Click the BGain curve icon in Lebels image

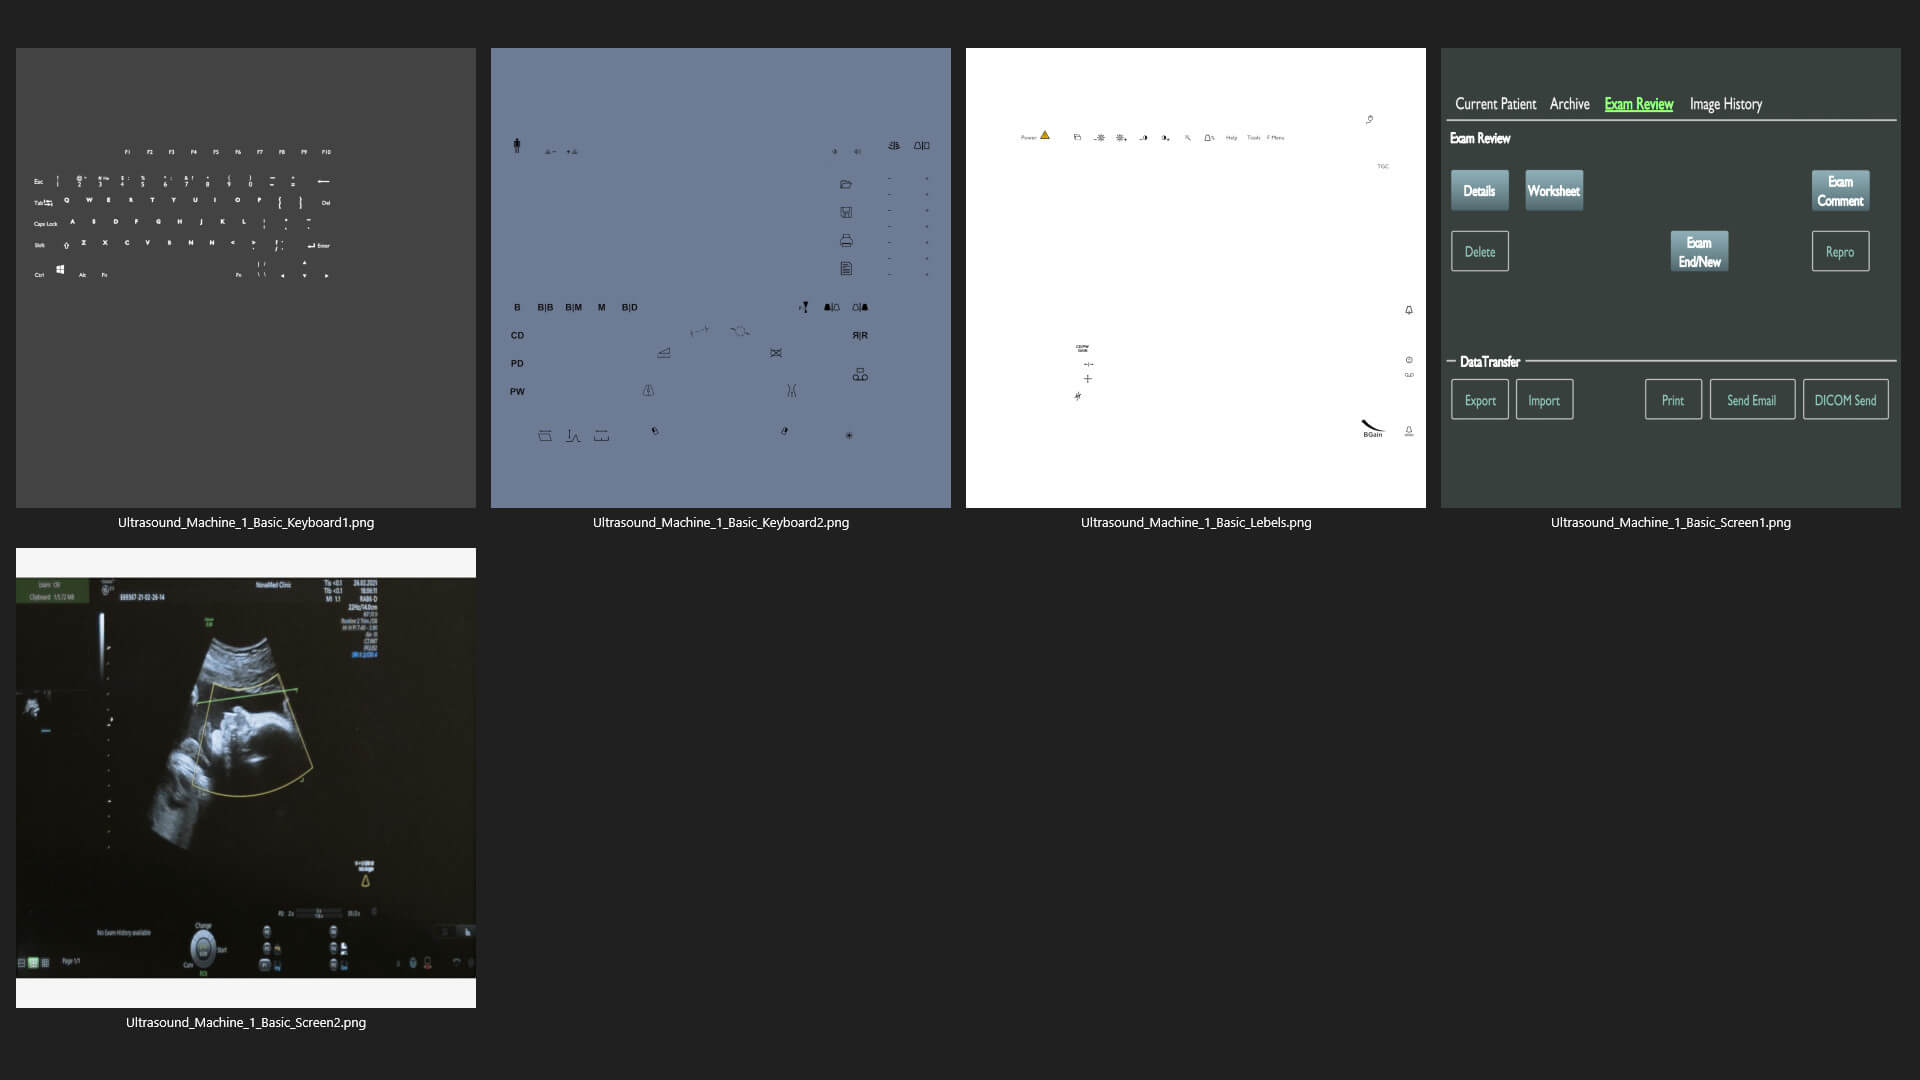pos(1372,427)
